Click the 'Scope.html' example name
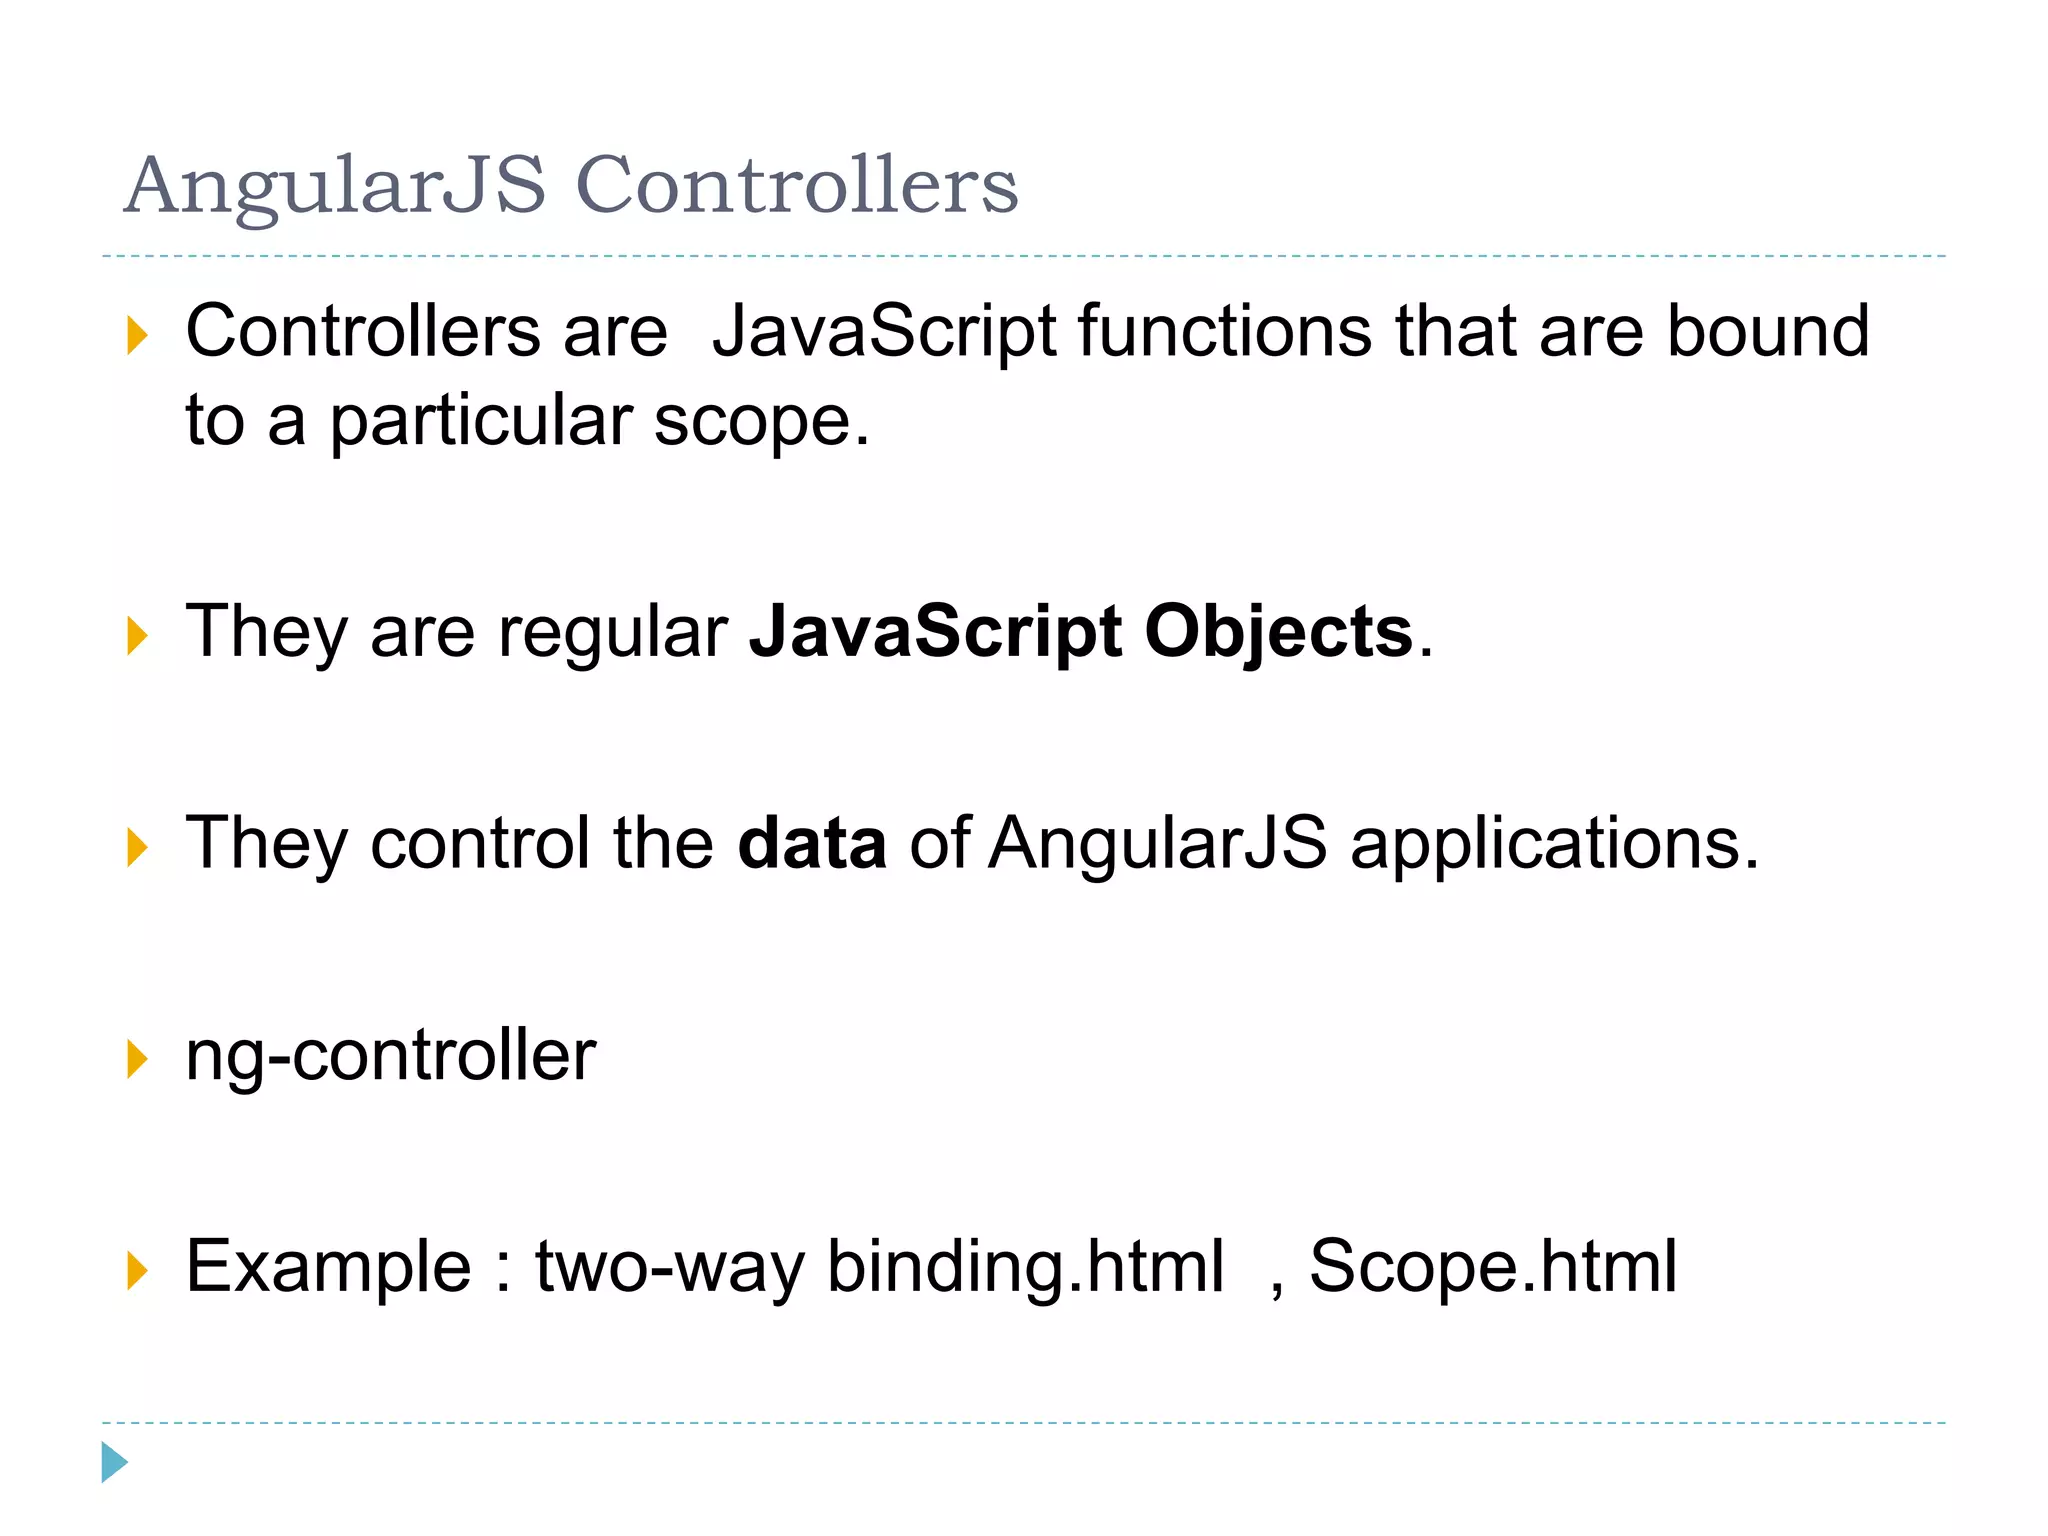Screen dimensions: 2048x1536 (x=1493, y=1266)
